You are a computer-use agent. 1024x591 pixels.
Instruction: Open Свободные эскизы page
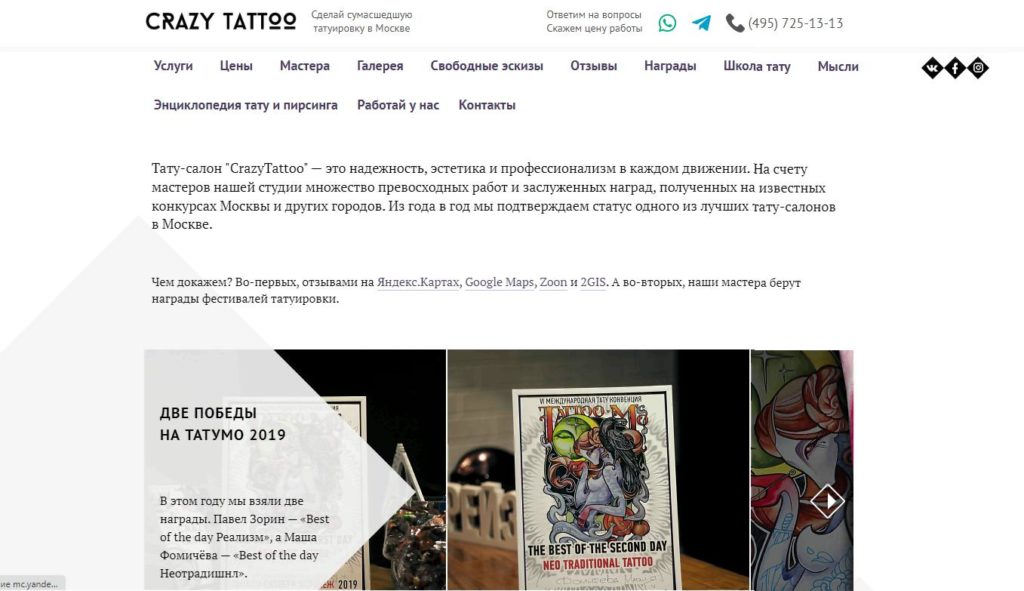pos(487,66)
